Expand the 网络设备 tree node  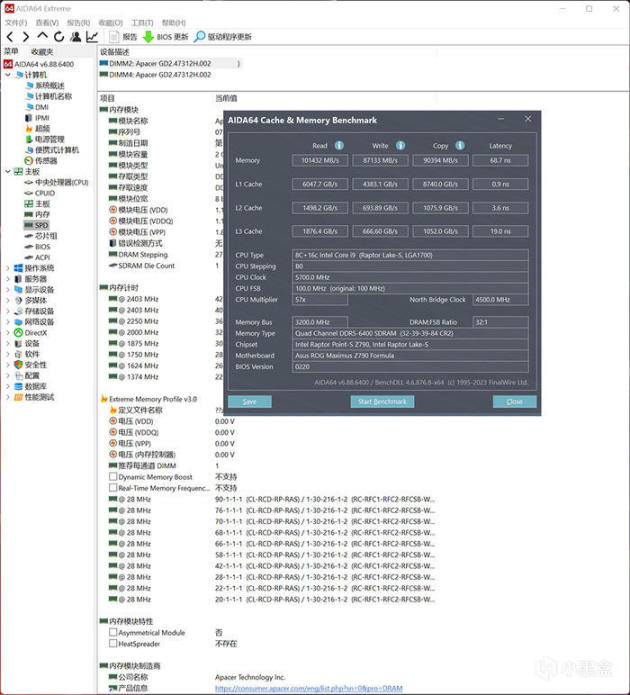click(8, 322)
